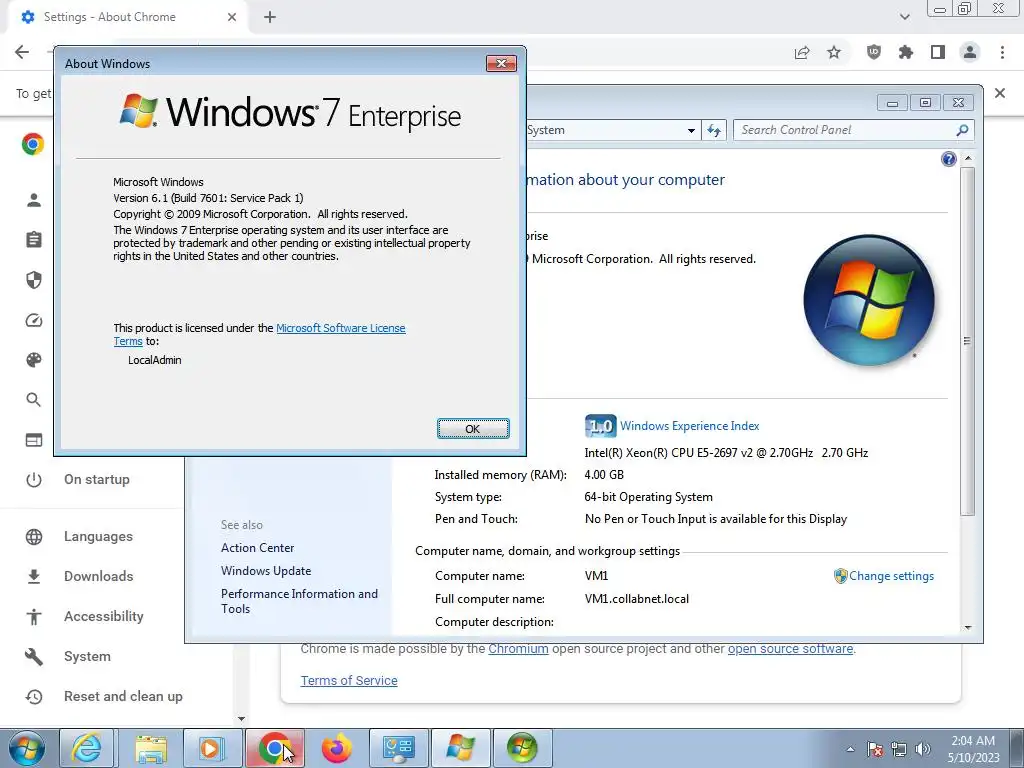The width and height of the screenshot is (1024, 768).
Task: Open the Microsoft Software License Terms link
Action: (259, 334)
